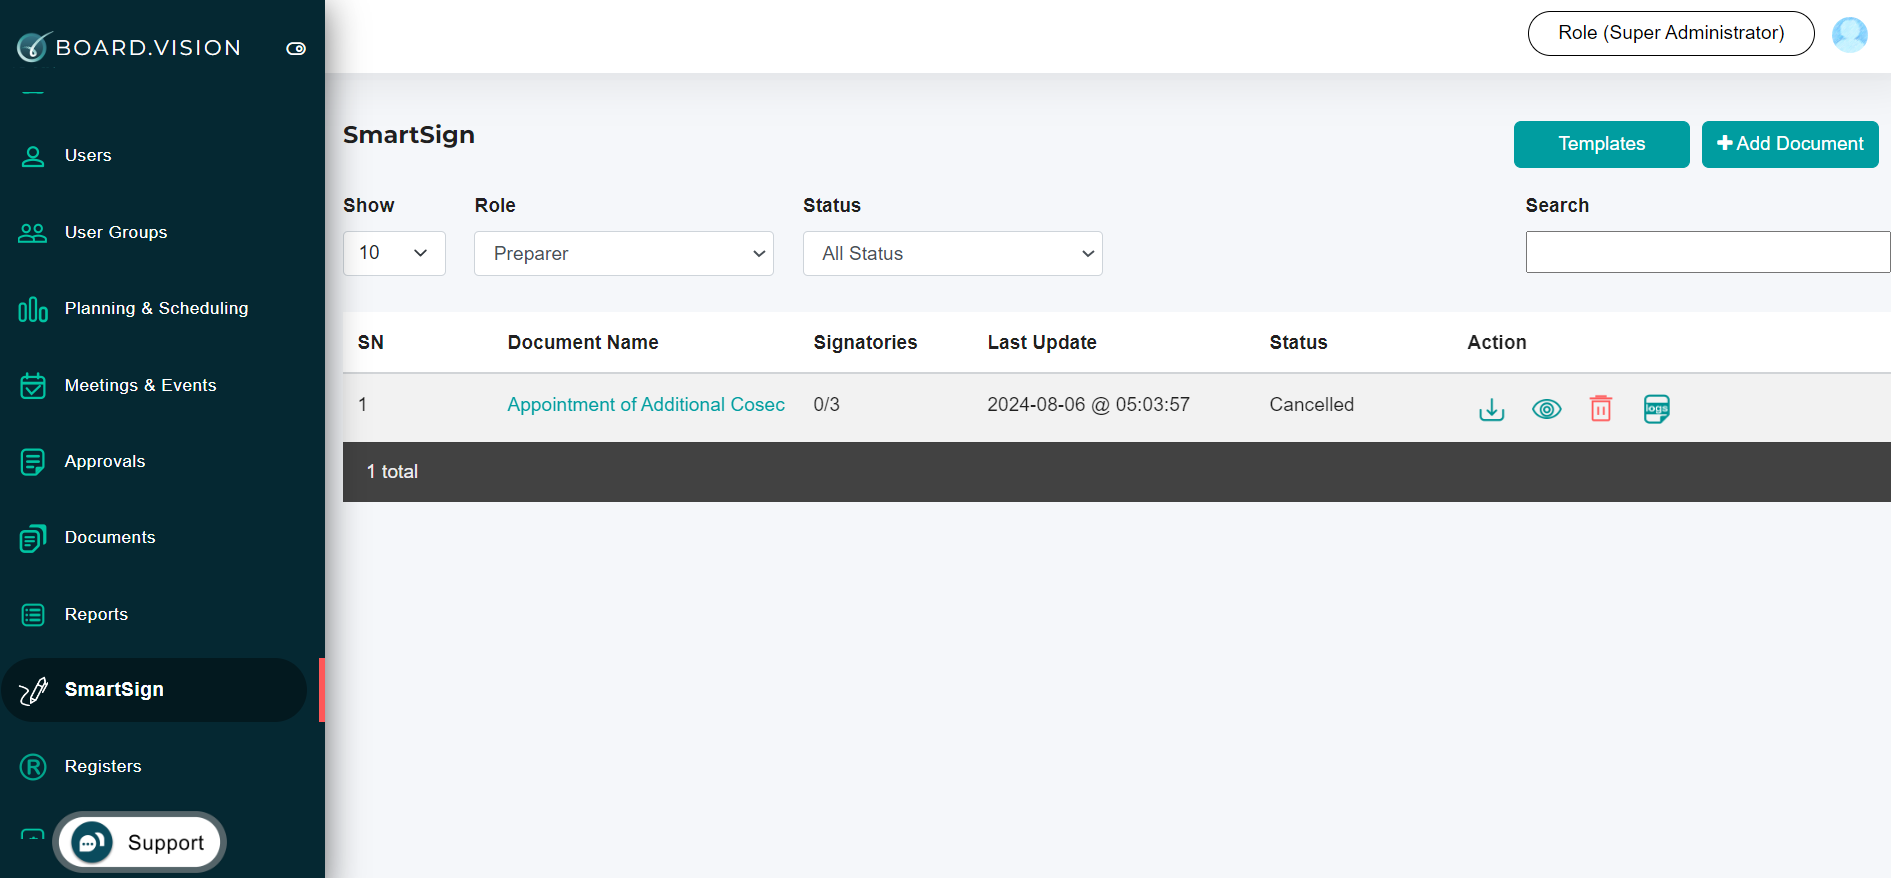Click the 1 total footer text

pyautogui.click(x=392, y=471)
